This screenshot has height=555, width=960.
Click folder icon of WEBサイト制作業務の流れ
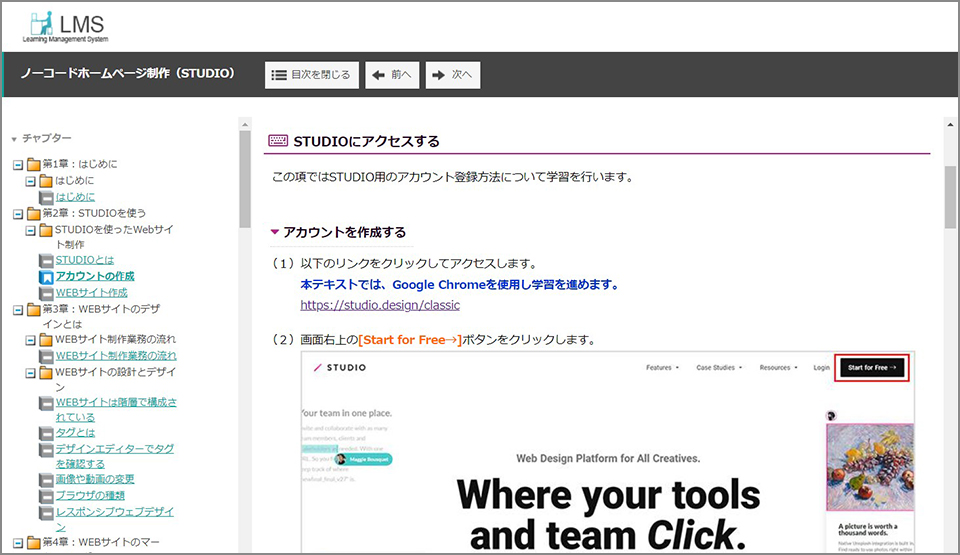tap(46, 339)
